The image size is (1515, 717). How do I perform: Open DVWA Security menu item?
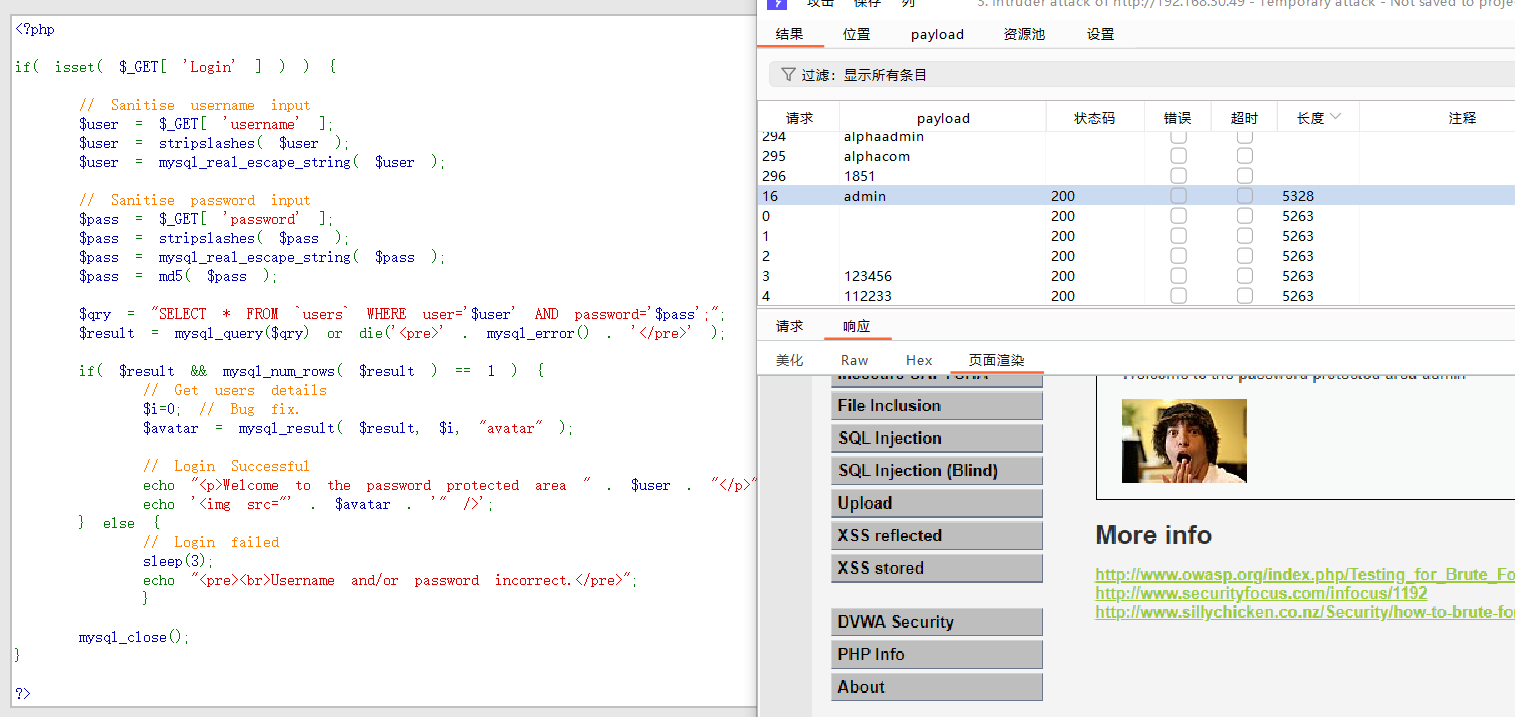tap(937, 622)
